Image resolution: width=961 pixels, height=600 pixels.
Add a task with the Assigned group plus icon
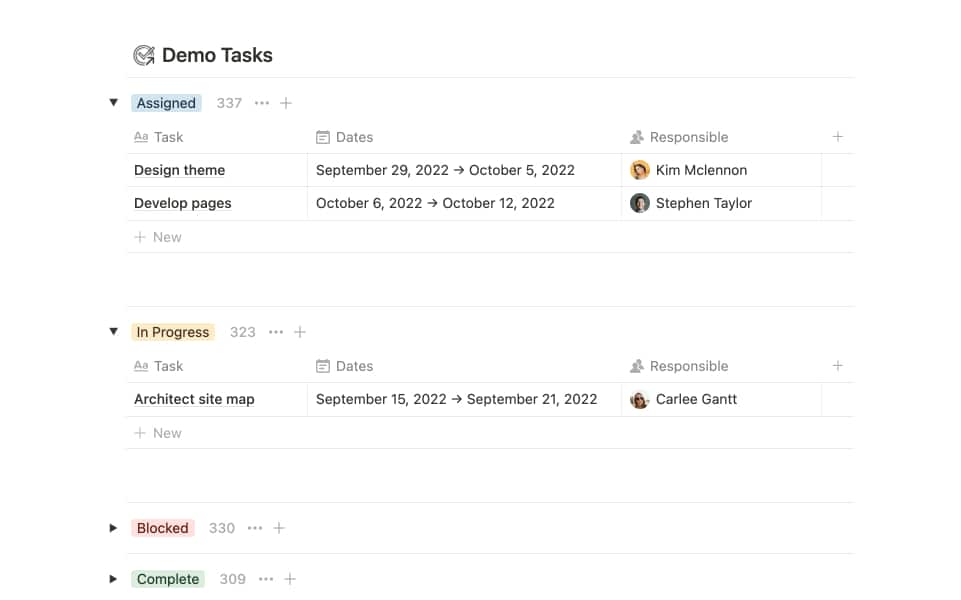286,103
